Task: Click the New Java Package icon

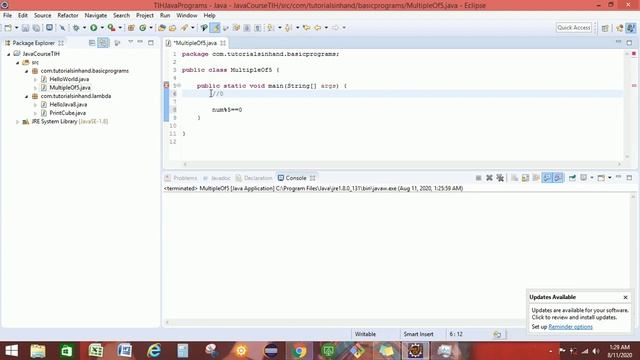Action: 131,28
